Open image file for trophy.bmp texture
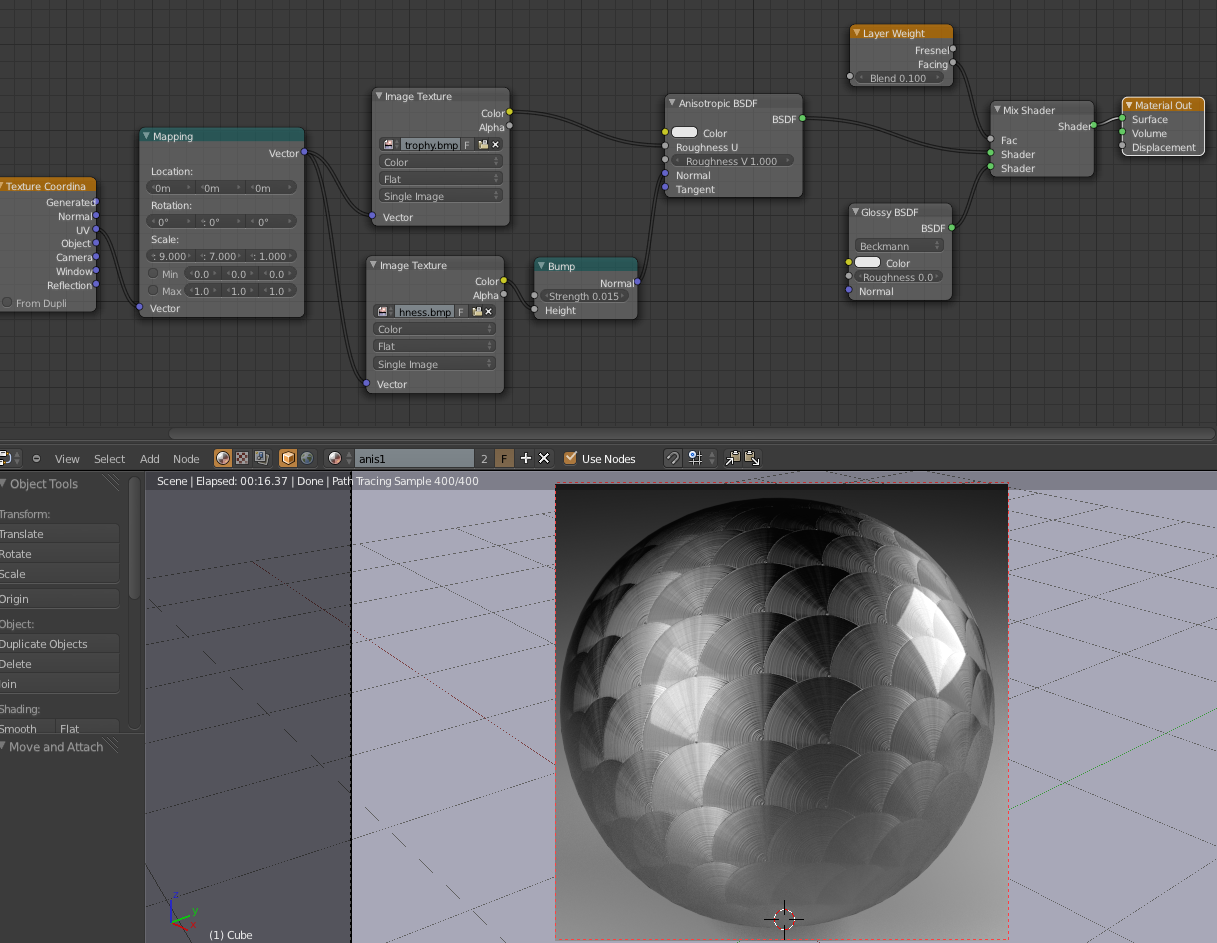Screen dimensions: 1217x943 coord(483,145)
